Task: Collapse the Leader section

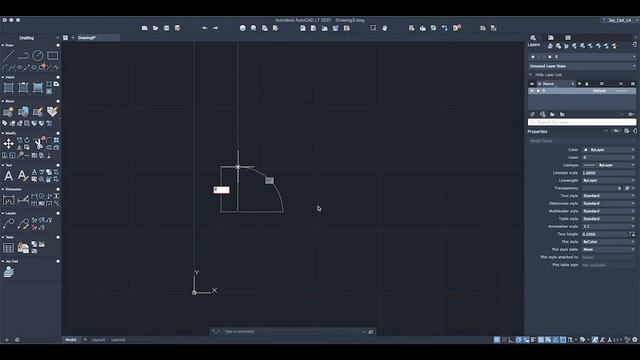Action: tap(3, 213)
